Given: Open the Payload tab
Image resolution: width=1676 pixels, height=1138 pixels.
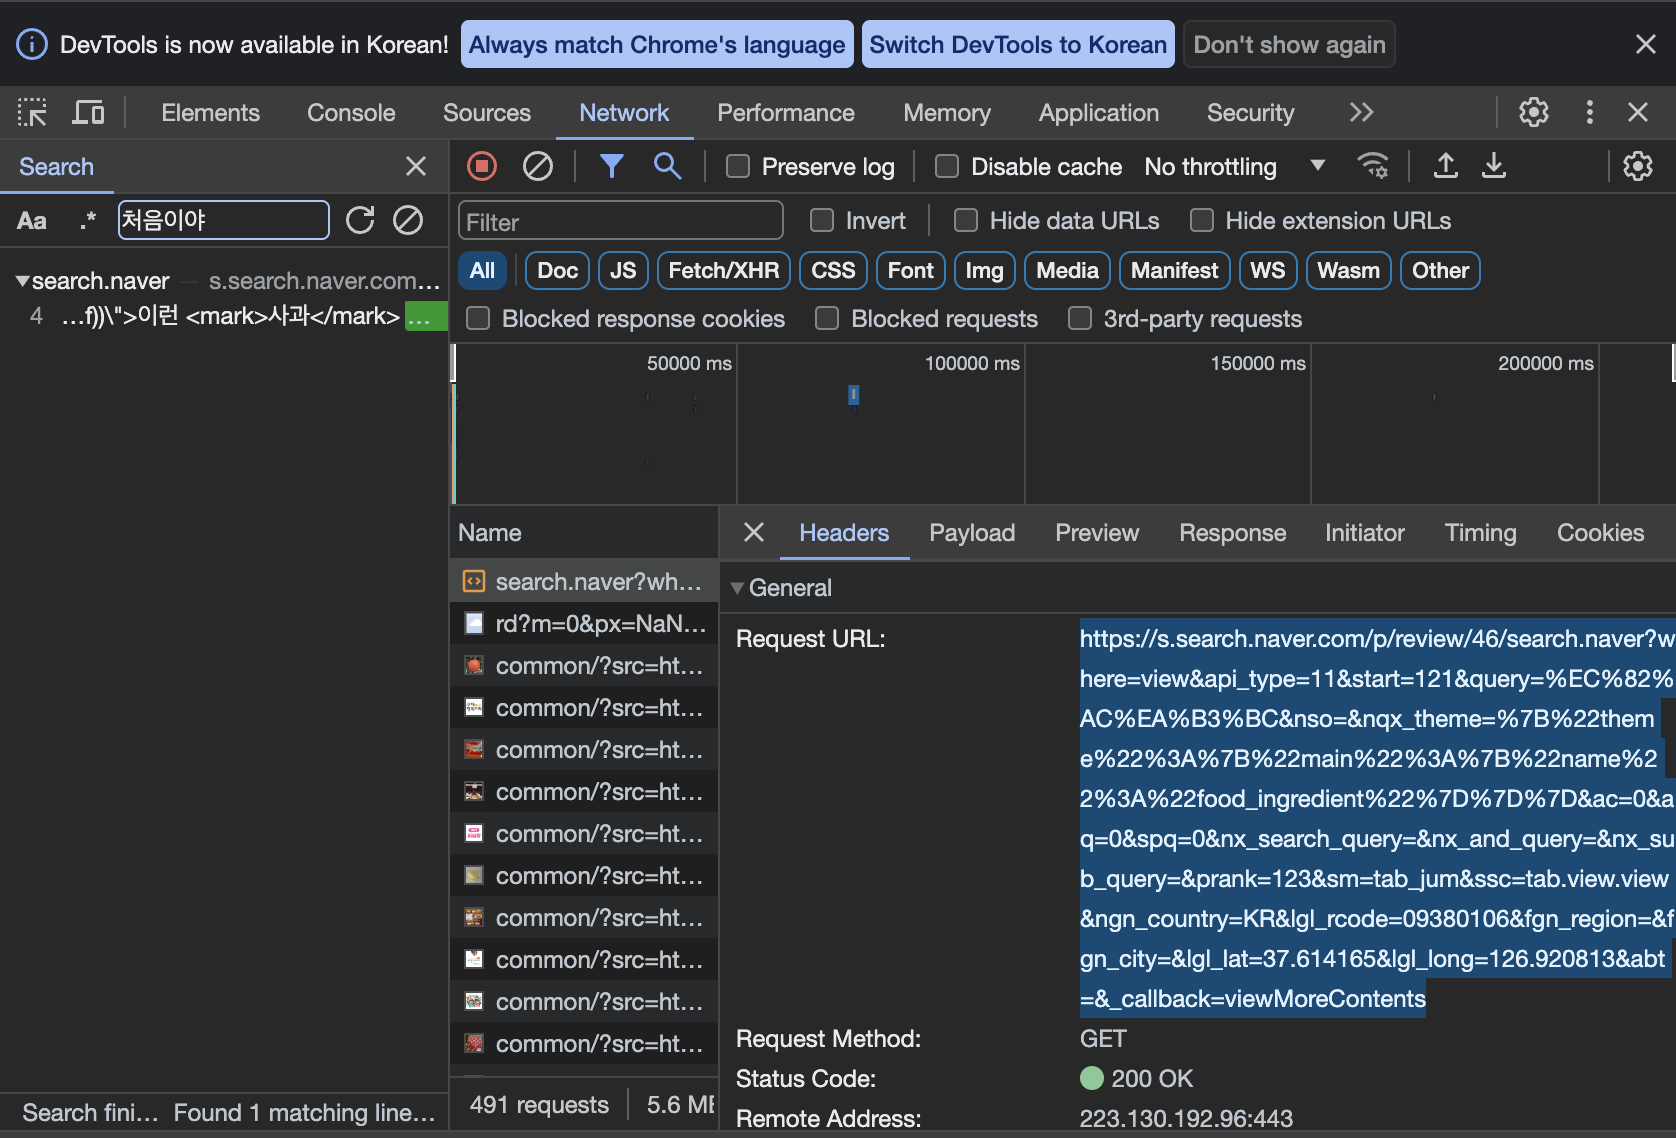Looking at the screenshot, I should [972, 533].
